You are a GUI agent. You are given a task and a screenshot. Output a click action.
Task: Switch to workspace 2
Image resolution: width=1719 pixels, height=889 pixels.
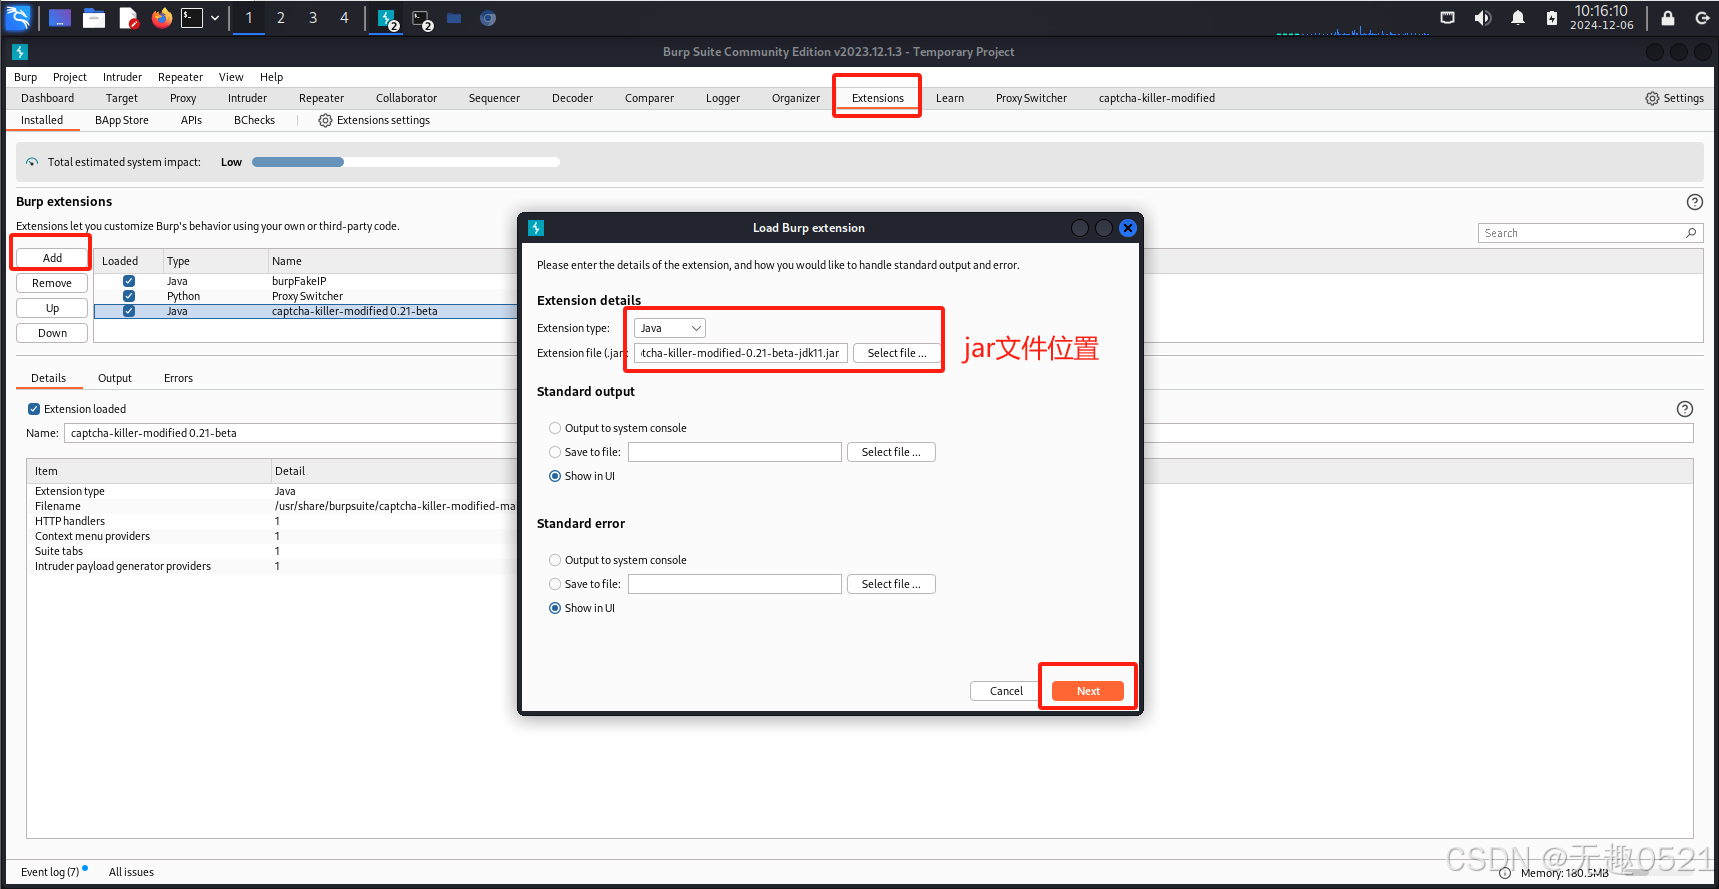point(281,18)
